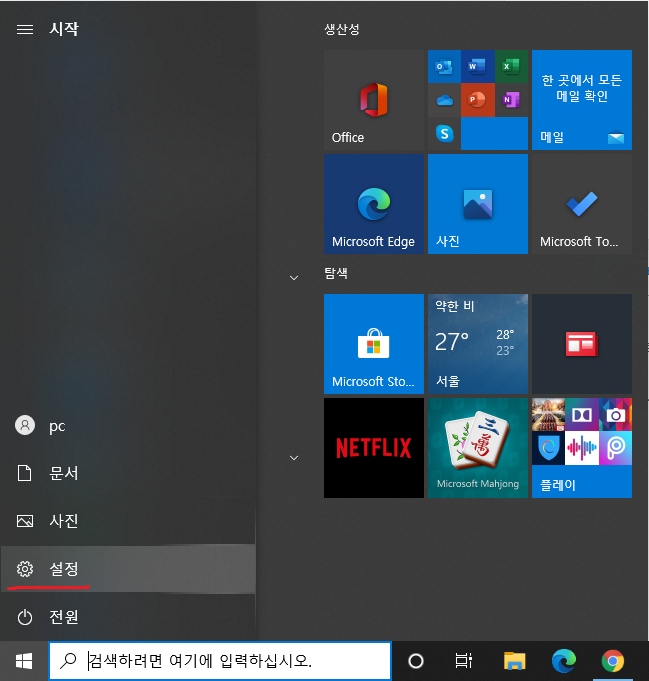Open the audio waveform app in 플레이 folder
Viewport: 649px width, 681px height.
pos(582,448)
